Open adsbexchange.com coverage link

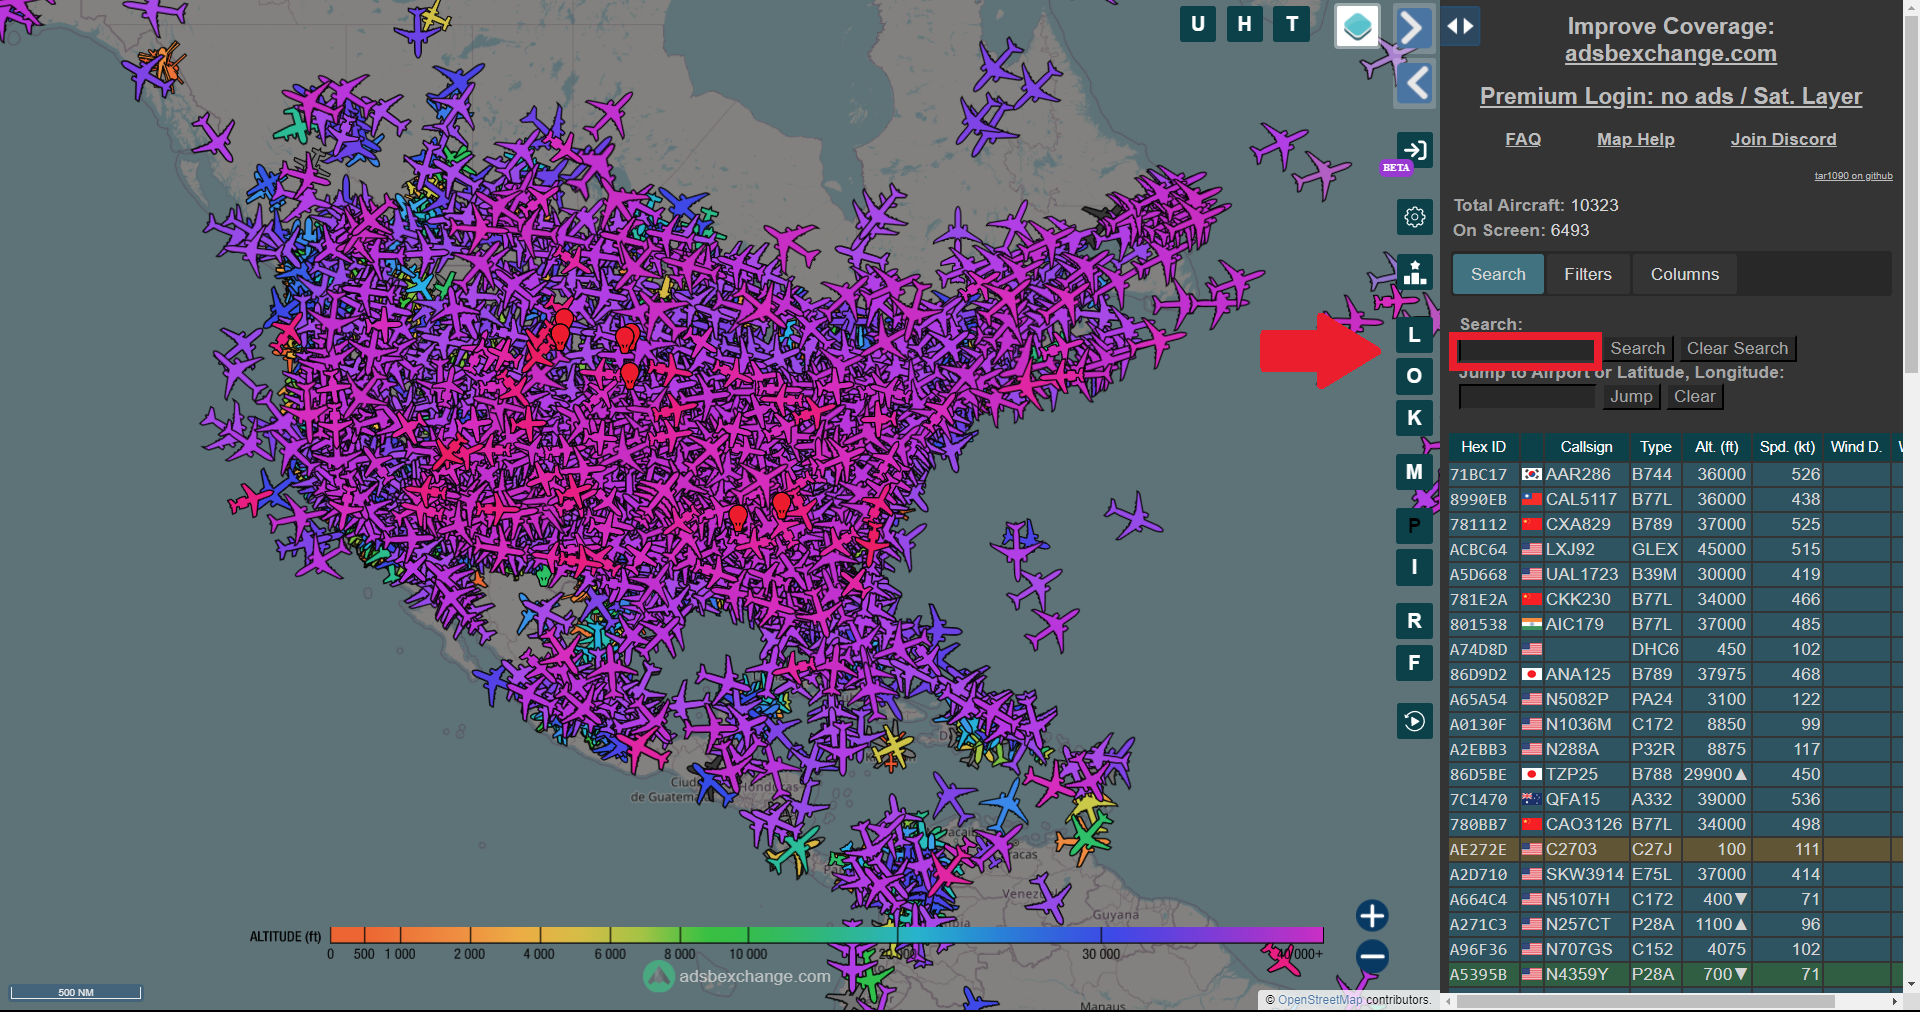tap(1670, 54)
